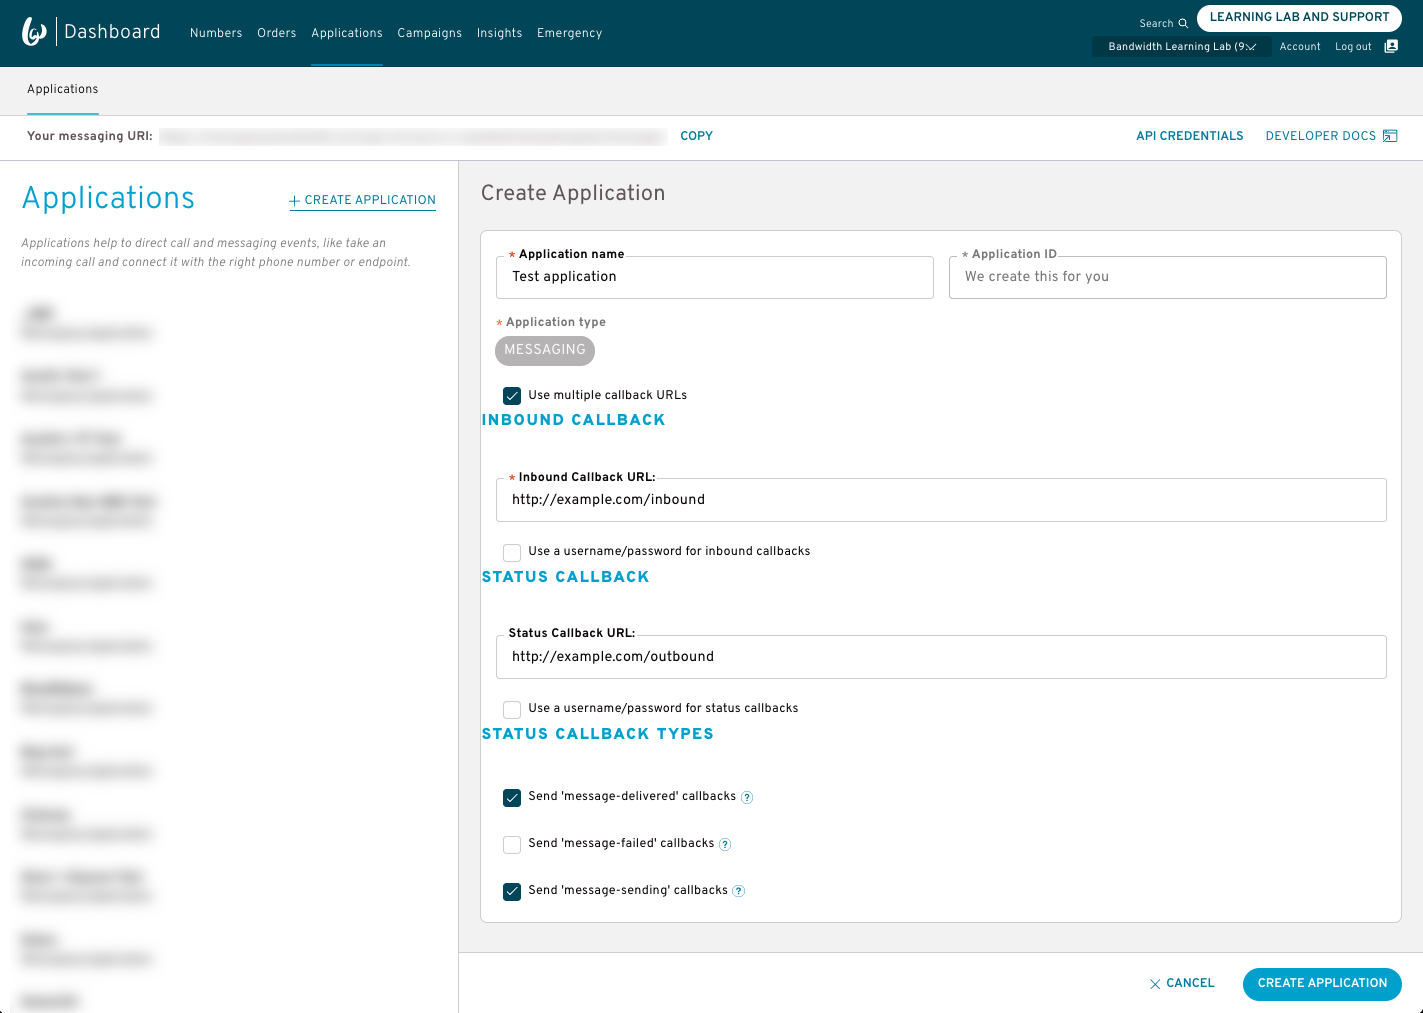Open the Campaigns menu
Image resolution: width=1423 pixels, height=1013 pixels.
point(430,33)
